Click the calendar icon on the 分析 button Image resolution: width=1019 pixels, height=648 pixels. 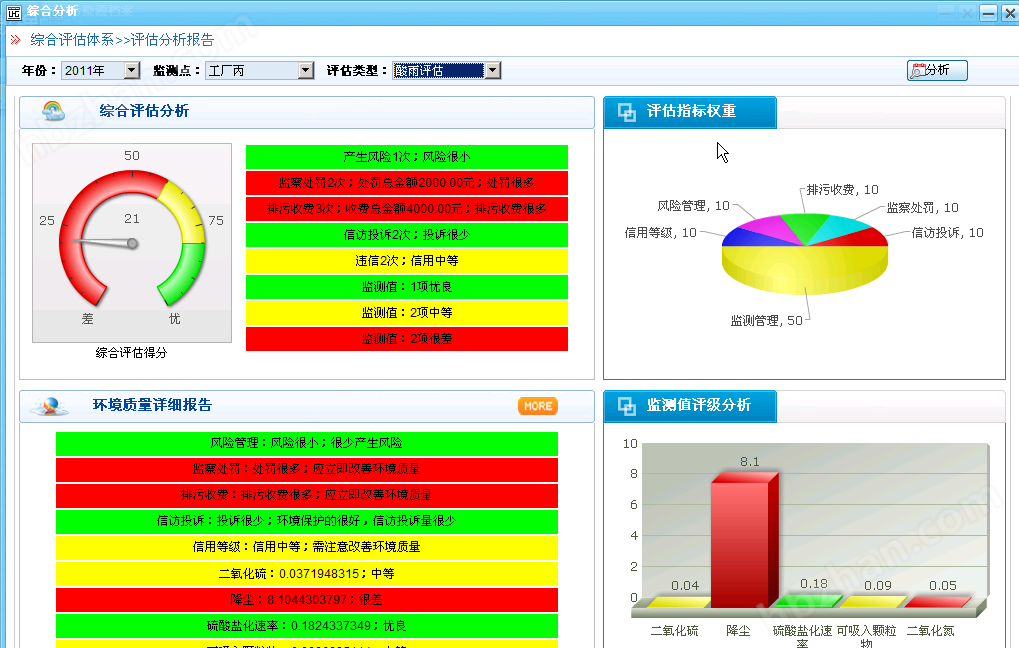pyautogui.click(x=917, y=71)
